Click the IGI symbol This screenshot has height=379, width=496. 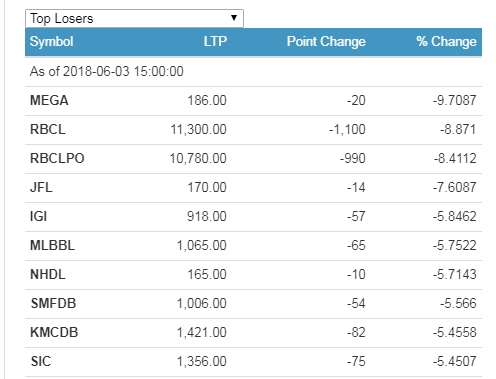[x=38, y=216]
